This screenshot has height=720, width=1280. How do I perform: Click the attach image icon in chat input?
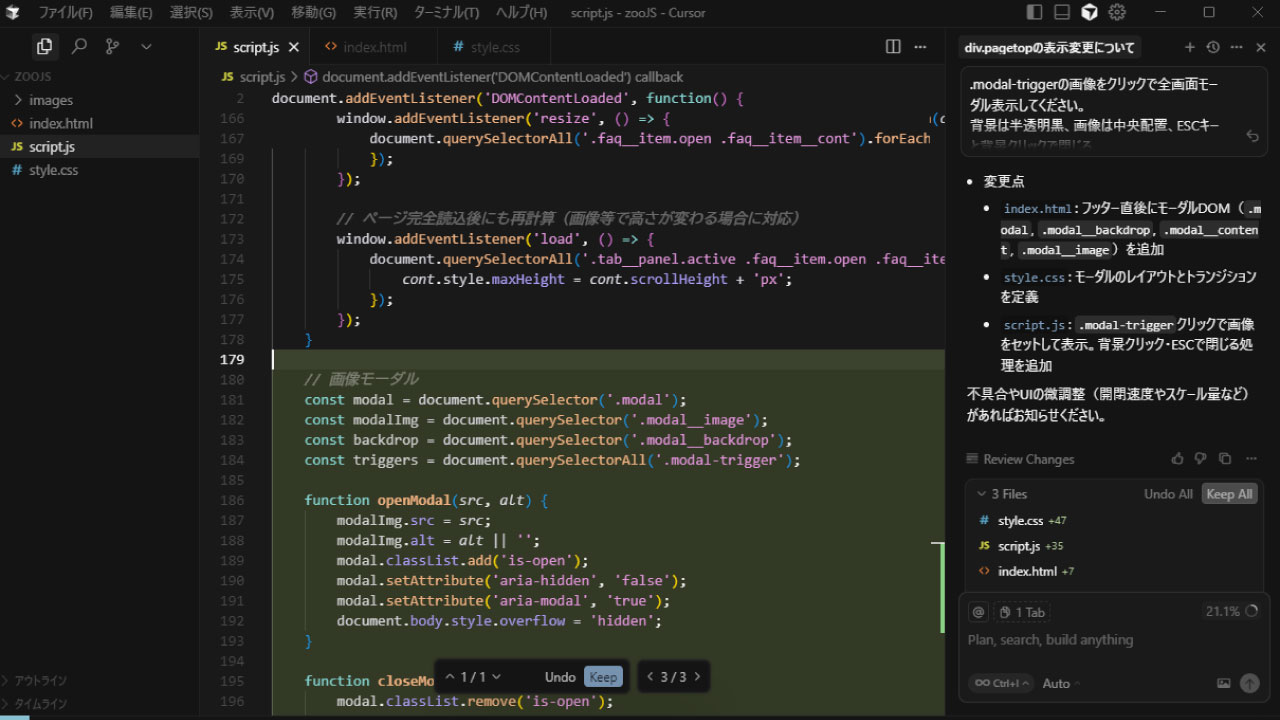[x=1224, y=683]
